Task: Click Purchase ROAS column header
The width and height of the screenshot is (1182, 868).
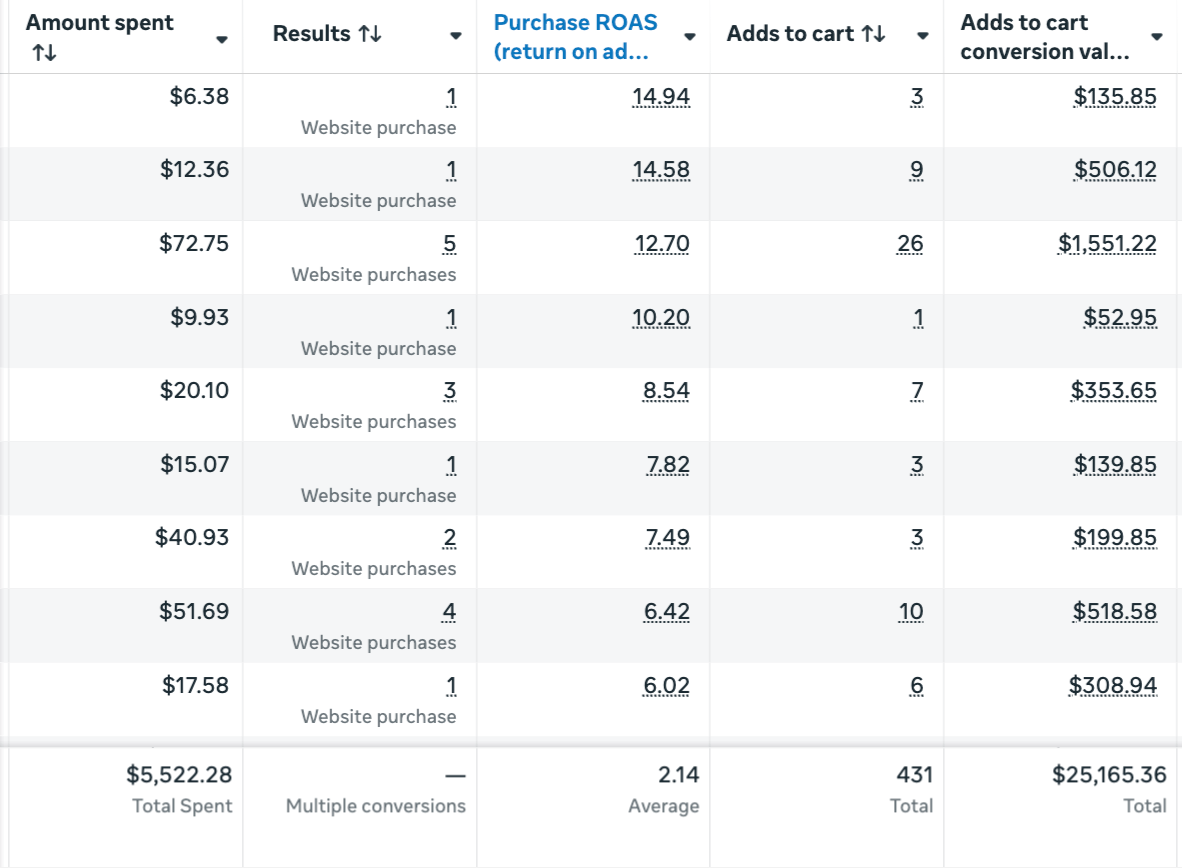Action: pyautogui.click(x=576, y=37)
